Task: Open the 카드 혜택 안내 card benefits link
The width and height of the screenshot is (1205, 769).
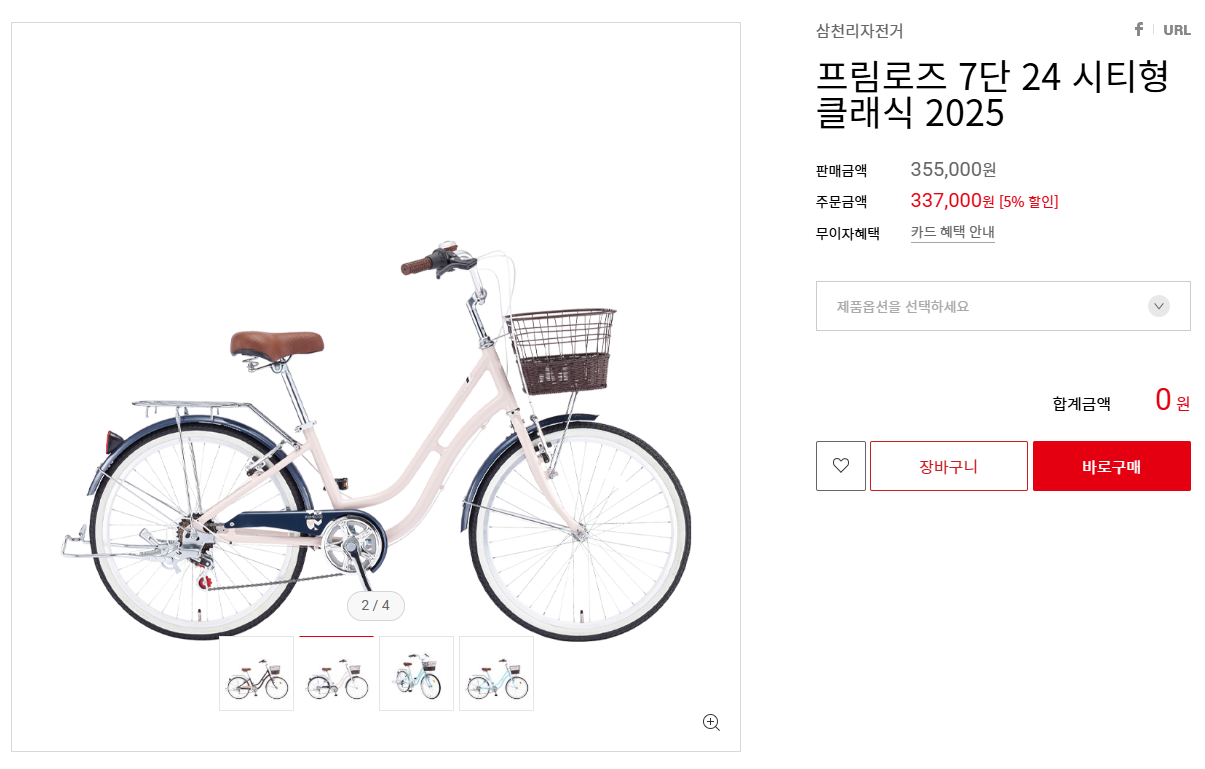Action: tap(952, 232)
